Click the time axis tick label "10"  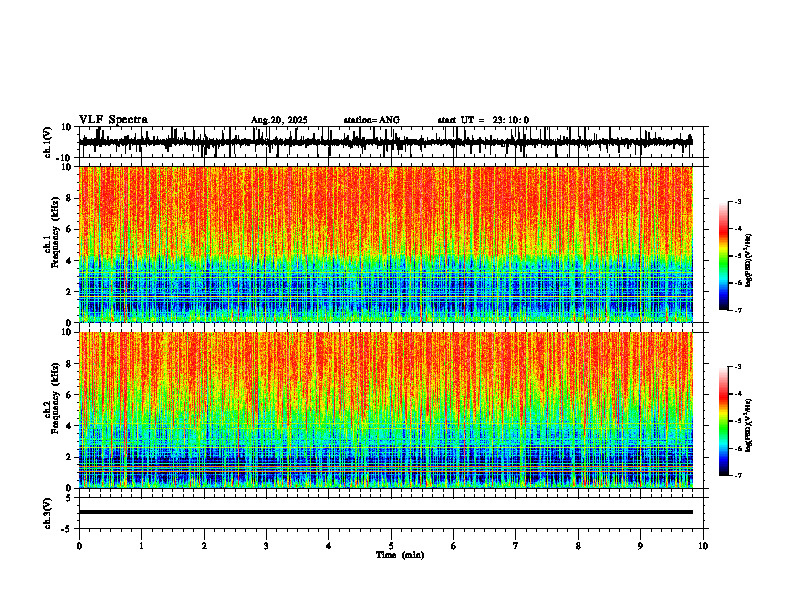[703, 546]
